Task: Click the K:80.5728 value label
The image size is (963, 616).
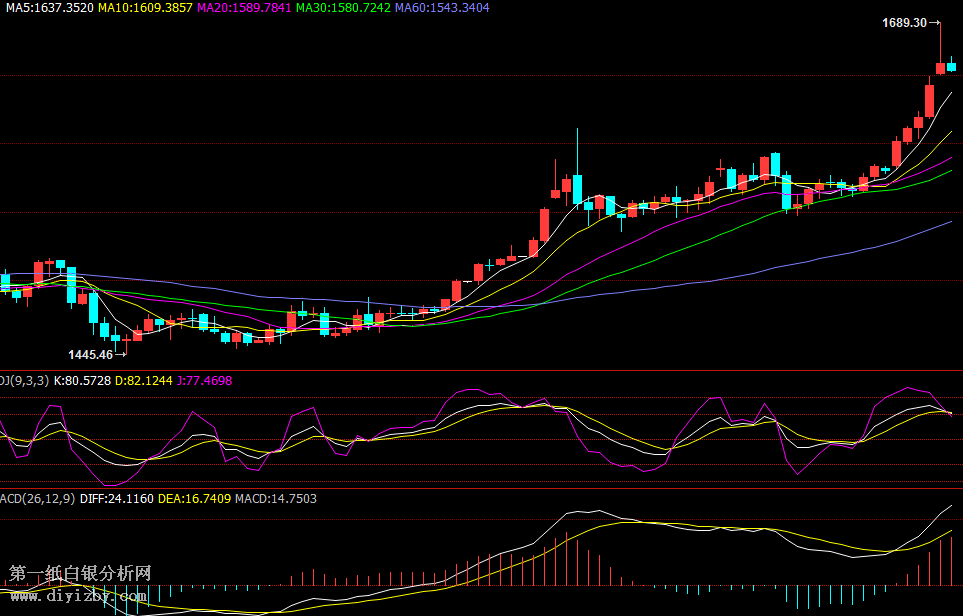Action: click(82, 380)
